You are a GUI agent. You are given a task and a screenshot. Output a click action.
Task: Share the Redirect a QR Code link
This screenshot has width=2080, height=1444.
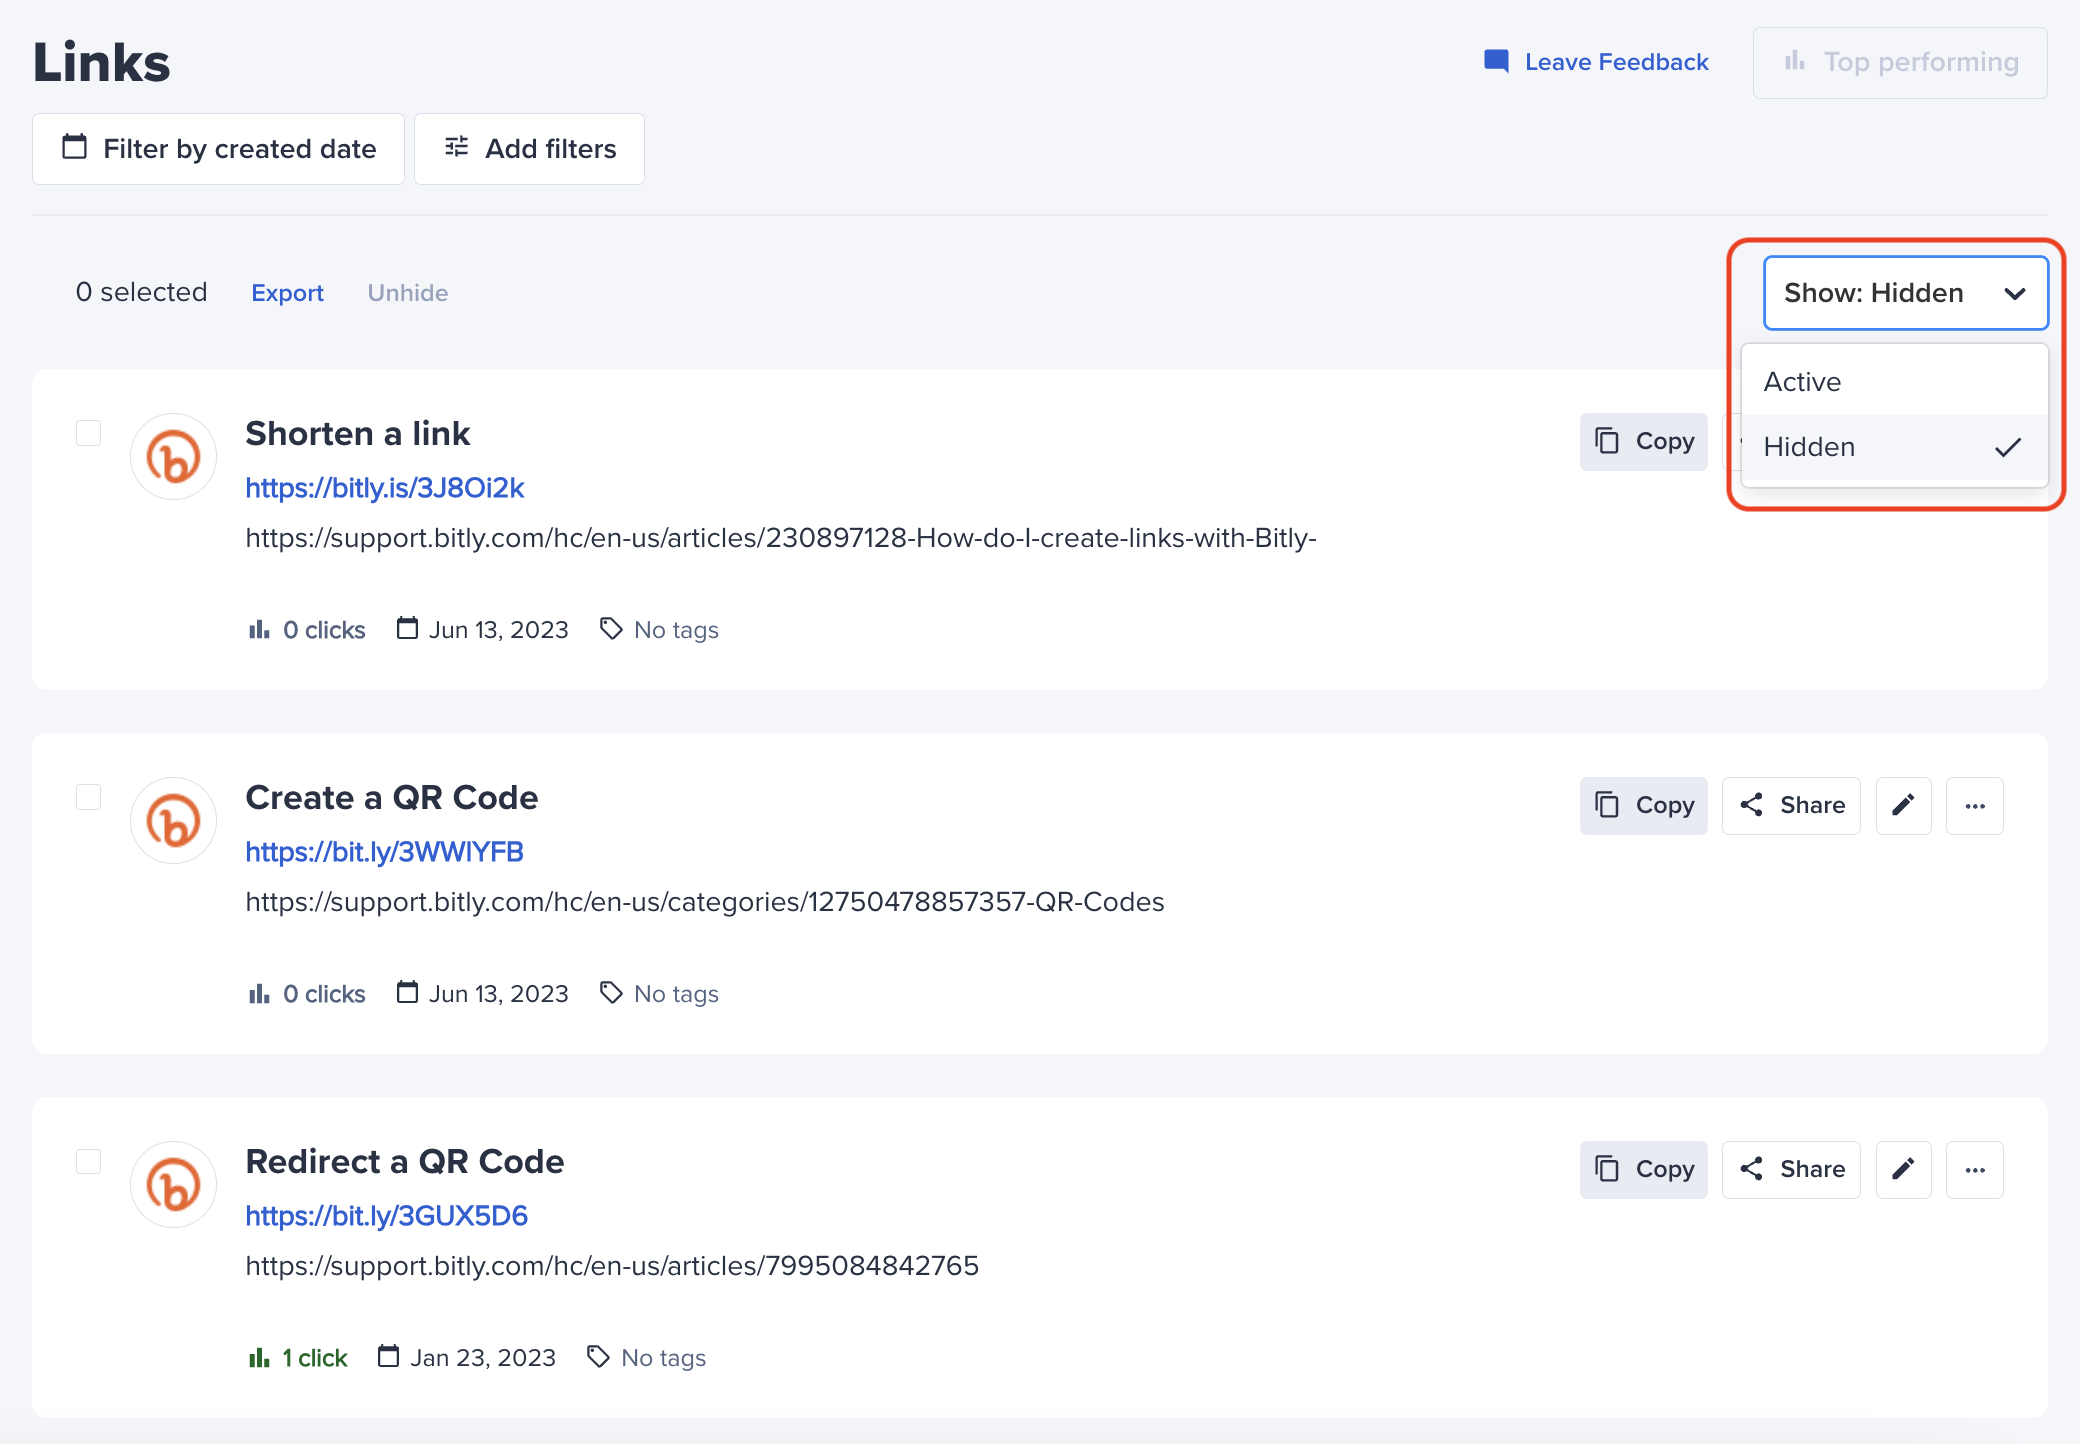pyautogui.click(x=1791, y=1169)
